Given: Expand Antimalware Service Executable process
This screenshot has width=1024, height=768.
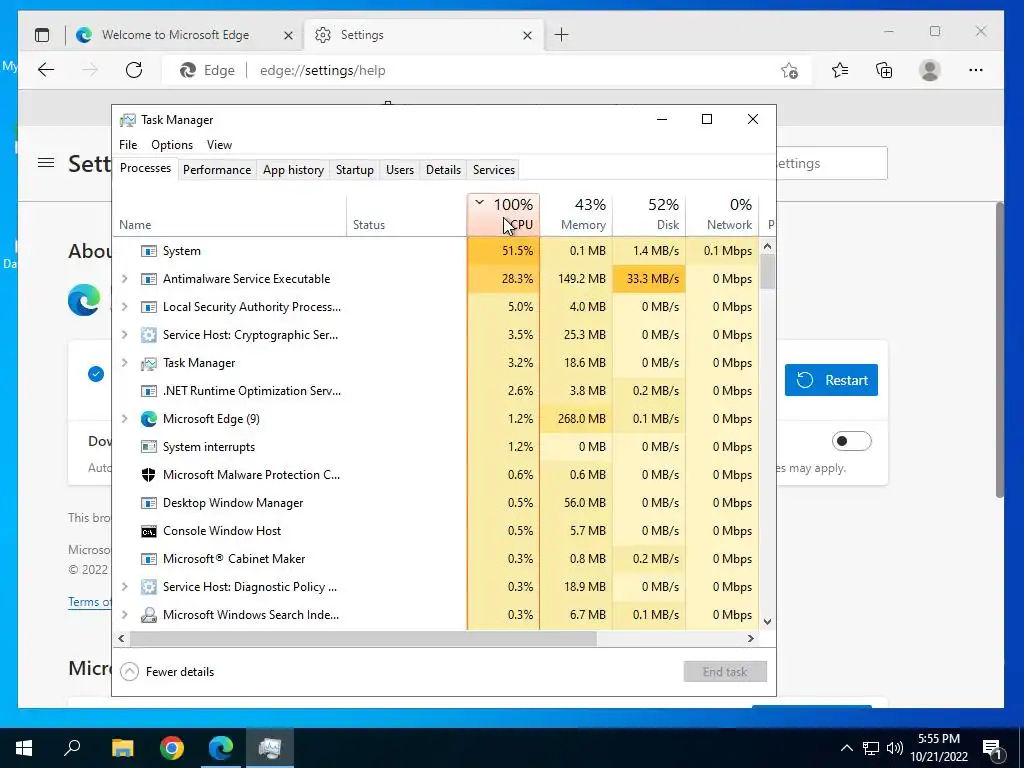Looking at the screenshot, I should (x=124, y=279).
